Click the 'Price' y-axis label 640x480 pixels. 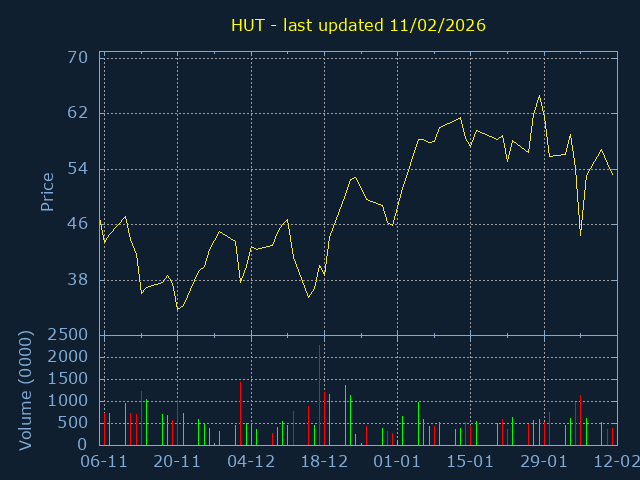click(47, 192)
